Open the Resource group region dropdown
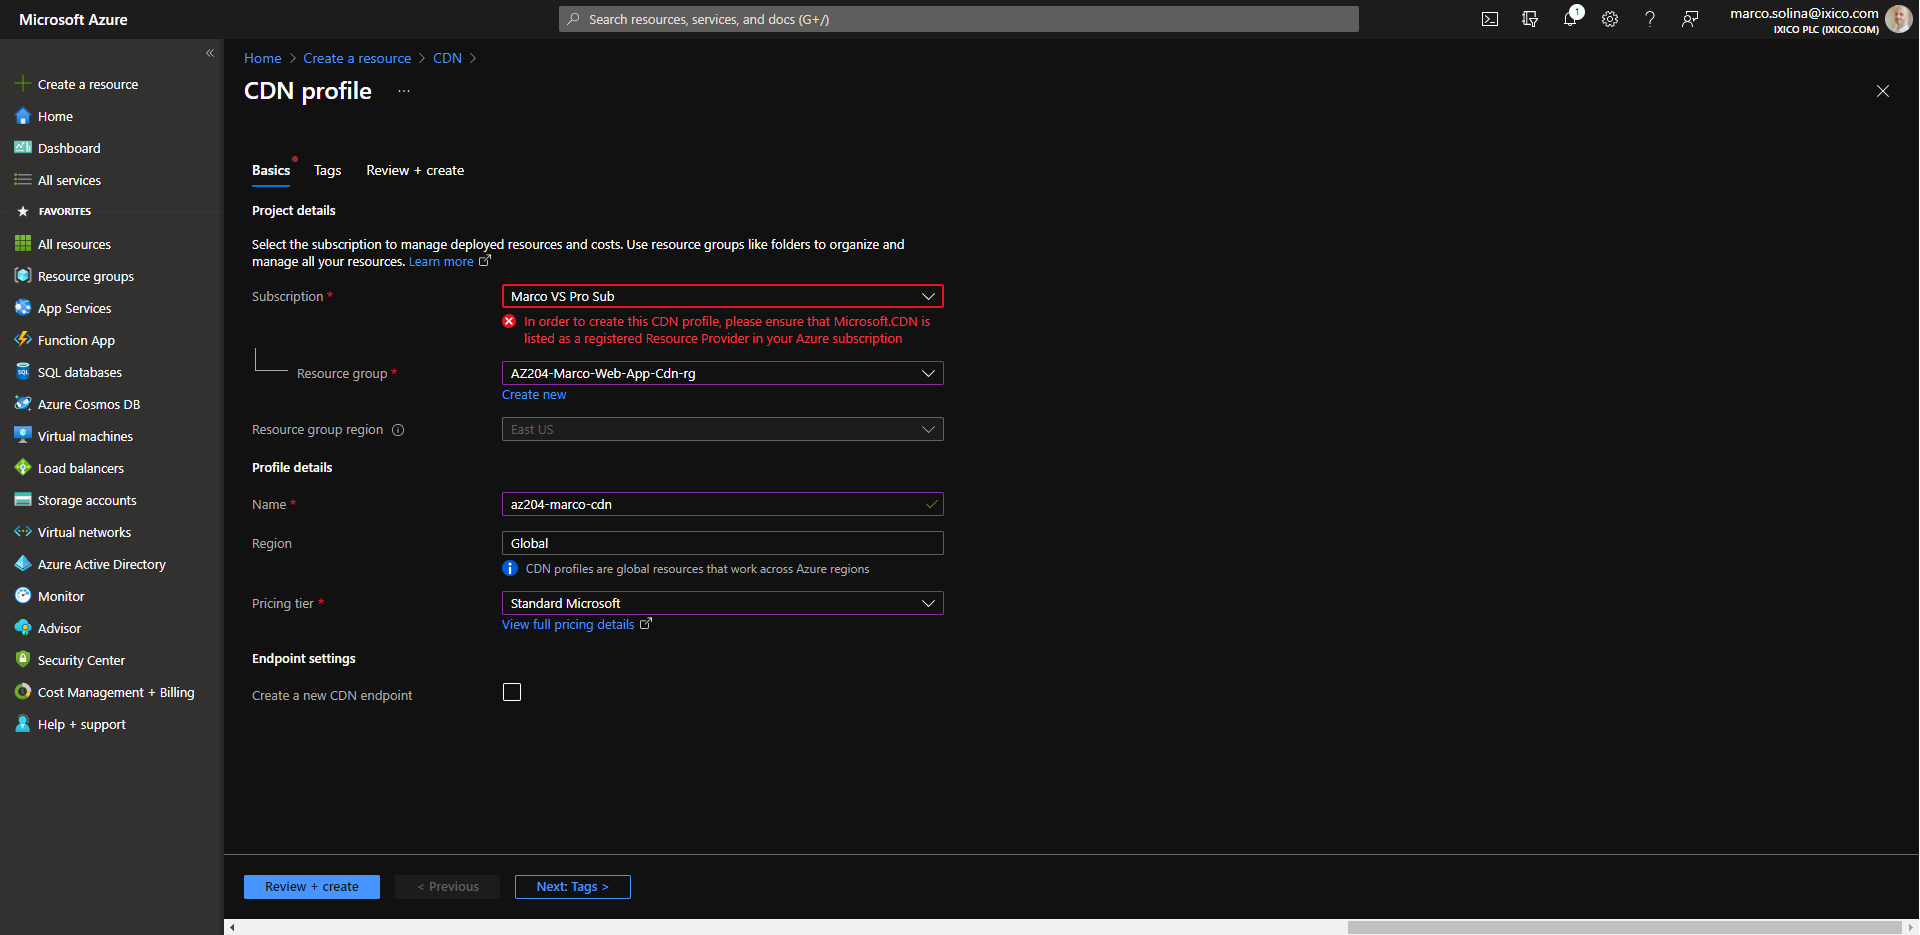Viewport: 1920px width, 935px height. point(722,429)
